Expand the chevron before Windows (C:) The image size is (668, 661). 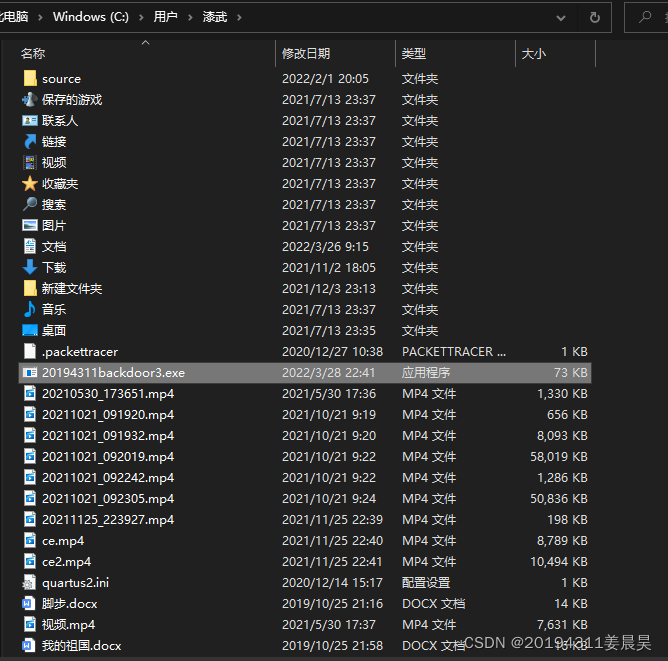point(40,17)
